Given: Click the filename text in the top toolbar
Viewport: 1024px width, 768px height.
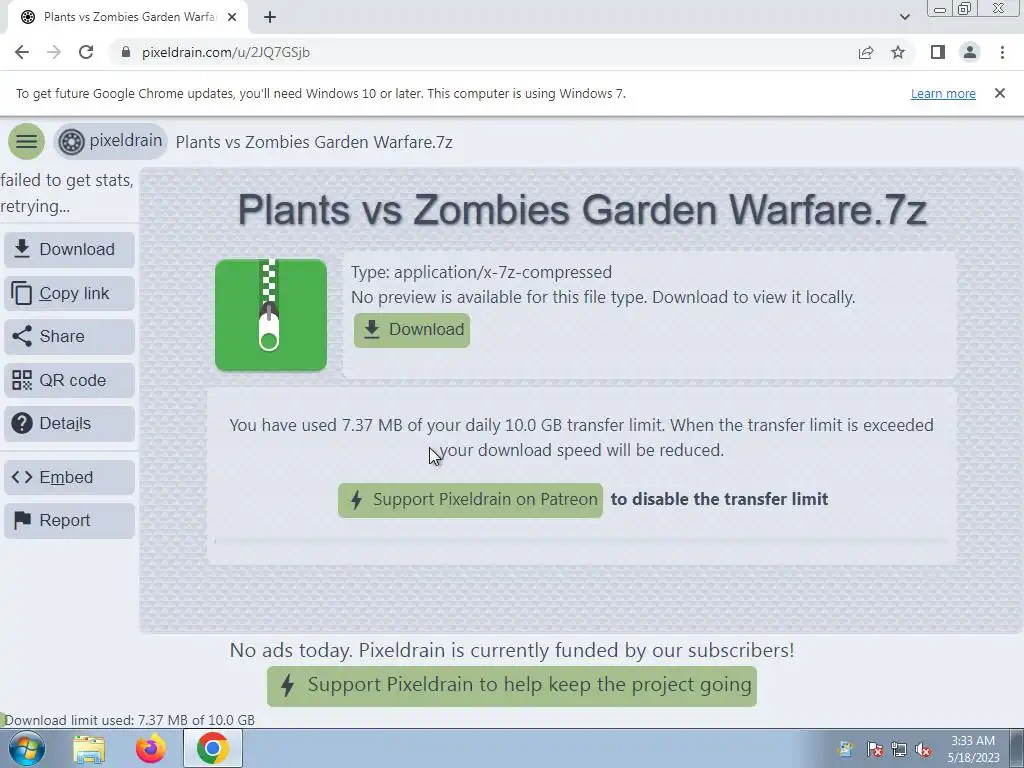Looking at the screenshot, I should click(x=314, y=142).
